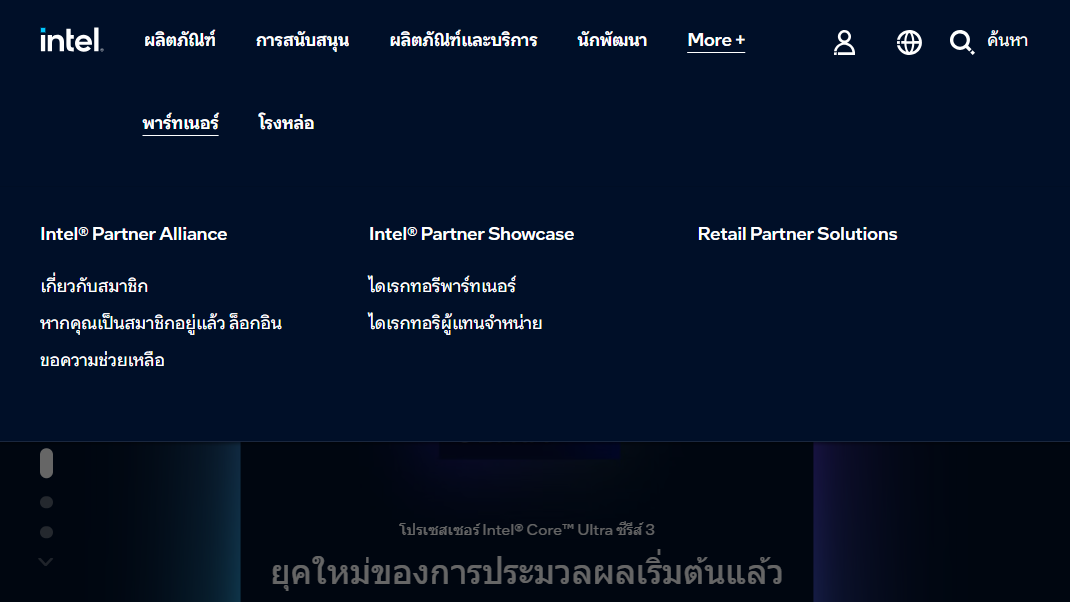Select the third slide indicator dot
This screenshot has width=1070, height=602.
click(x=46, y=532)
